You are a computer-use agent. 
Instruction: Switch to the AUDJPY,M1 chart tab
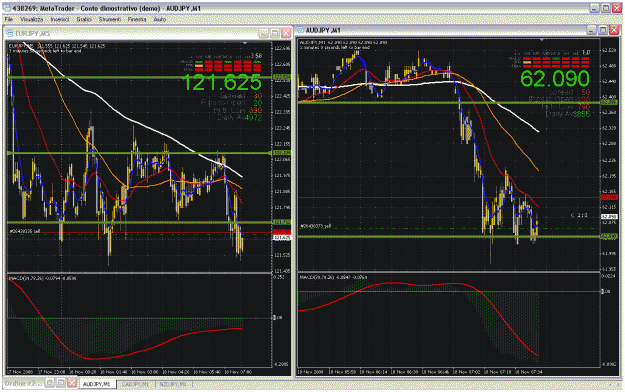(97, 384)
